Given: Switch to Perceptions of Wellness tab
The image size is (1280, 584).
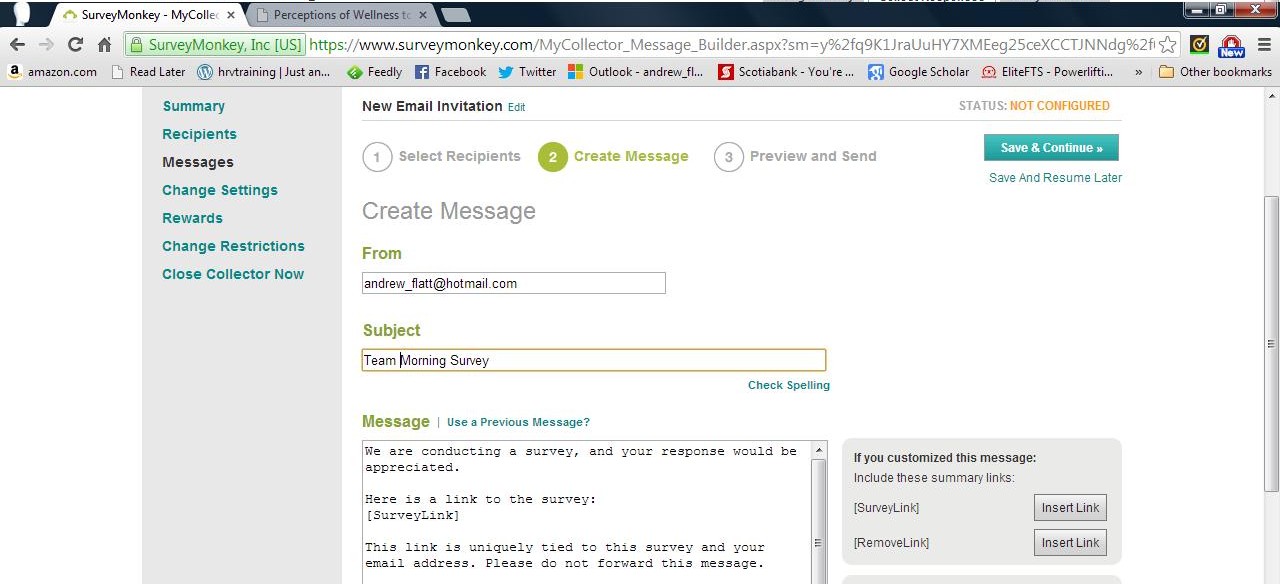Looking at the screenshot, I should [340, 15].
